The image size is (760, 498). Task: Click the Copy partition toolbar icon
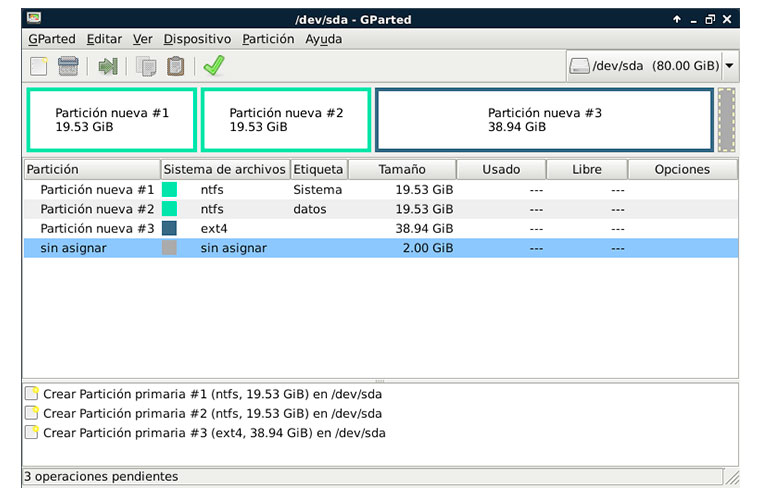pyautogui.click(x=146, y=66)
